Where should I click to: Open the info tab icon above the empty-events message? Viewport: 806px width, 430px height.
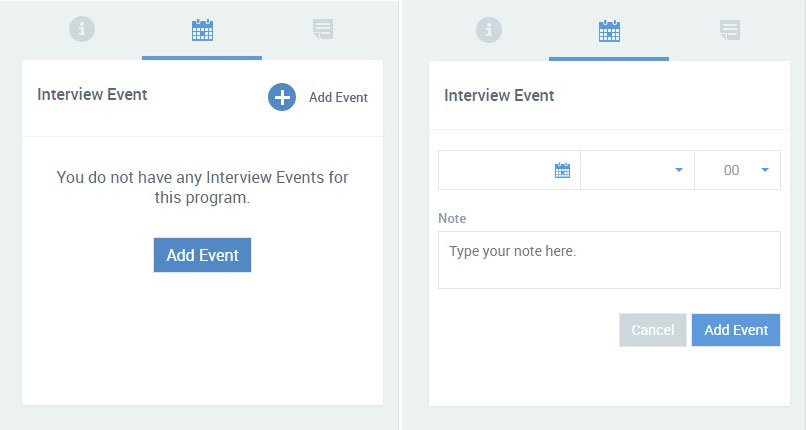pos(82,29)
